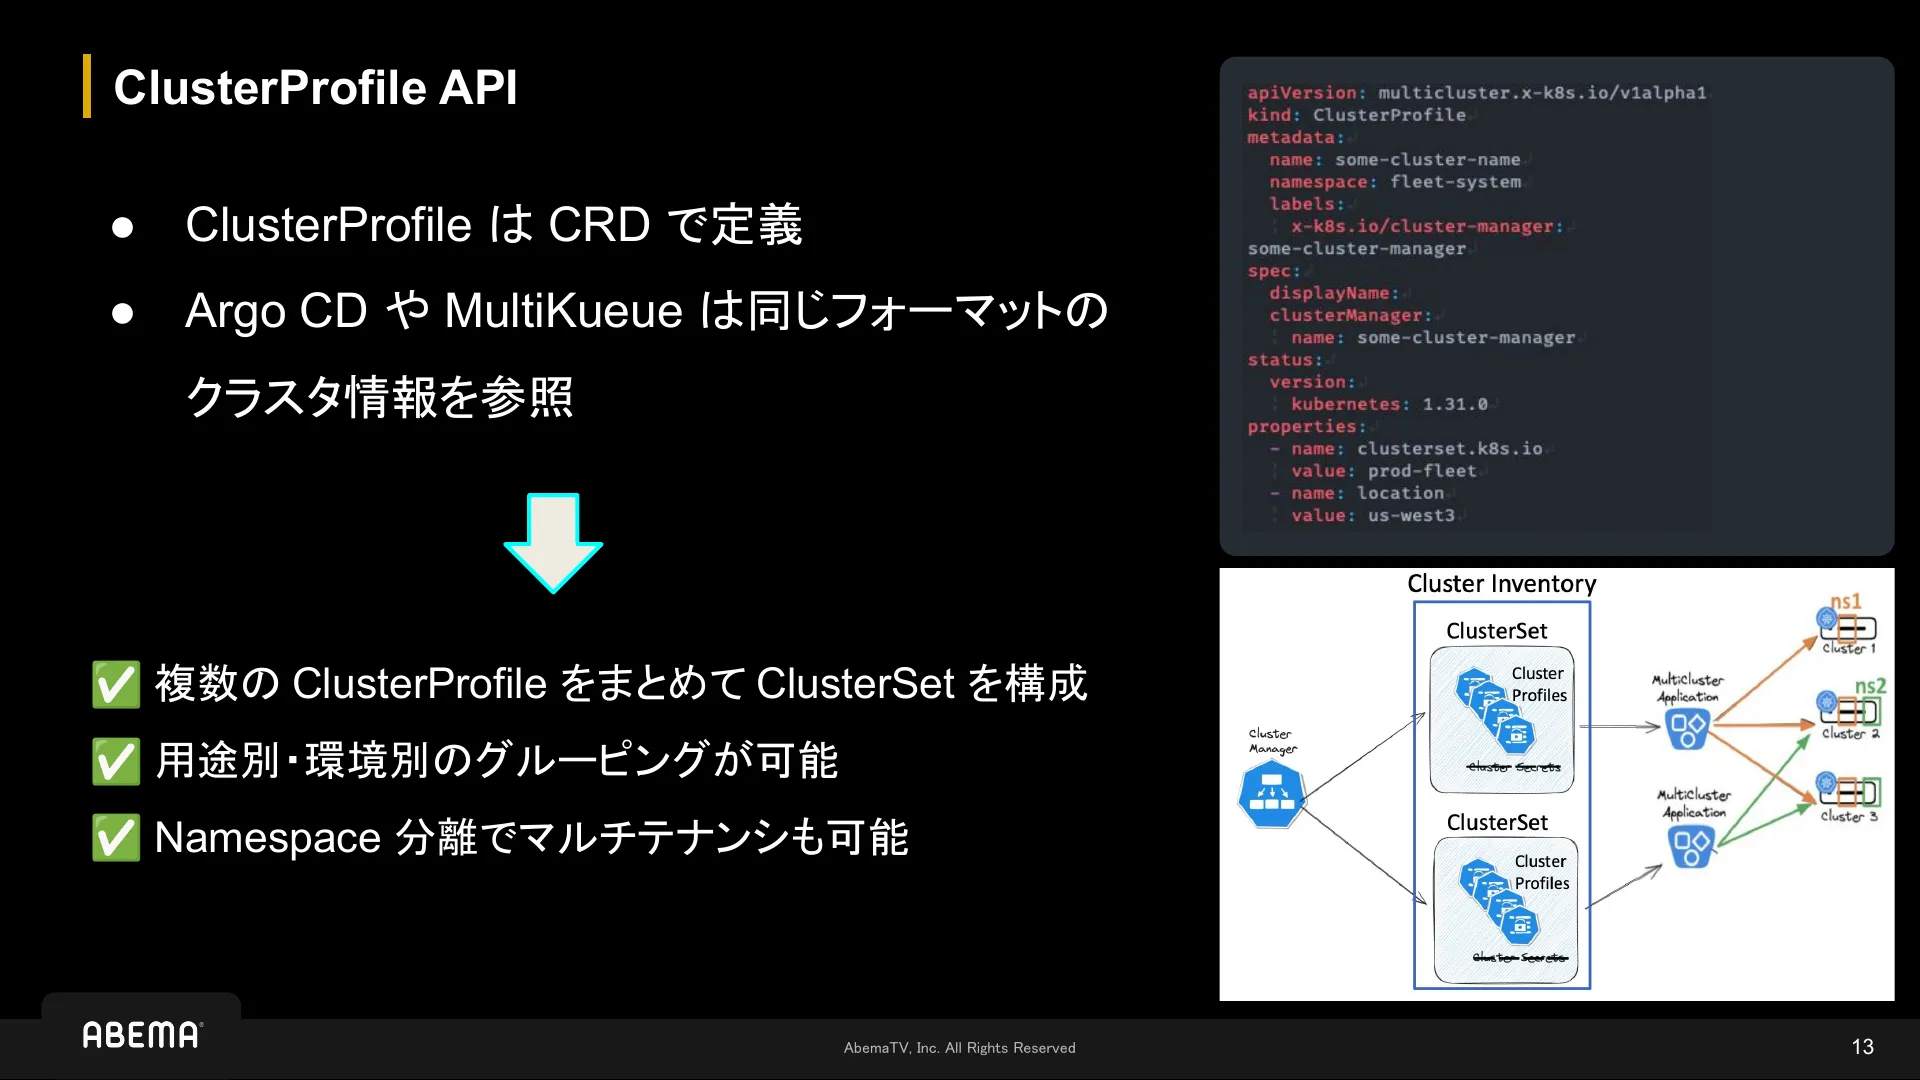Click the first bullet about CRD で定義

coord(493,225)
